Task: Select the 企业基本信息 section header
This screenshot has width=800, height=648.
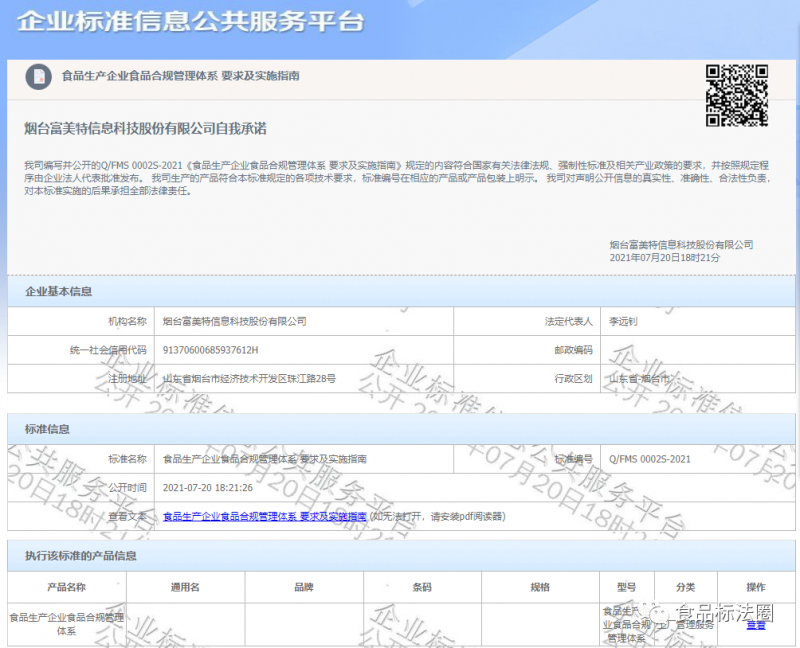Action: pyautogui.click(x=59, y=292)
